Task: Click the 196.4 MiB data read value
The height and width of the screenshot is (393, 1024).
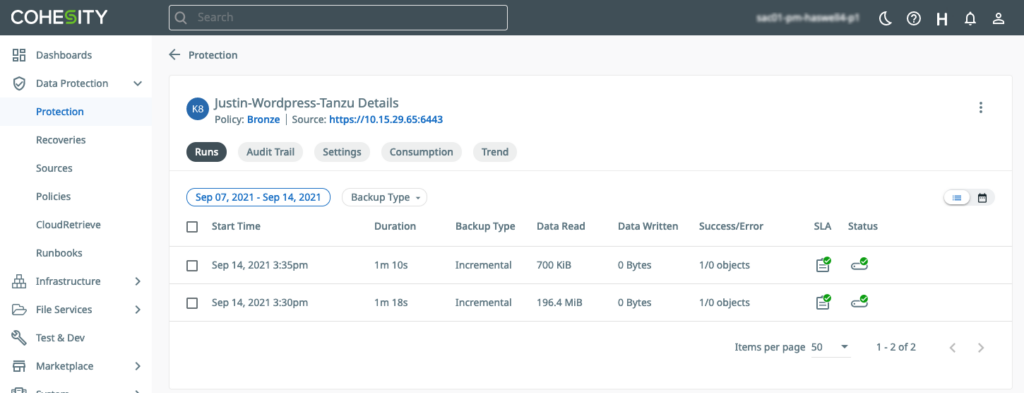Action: (560, 303)
